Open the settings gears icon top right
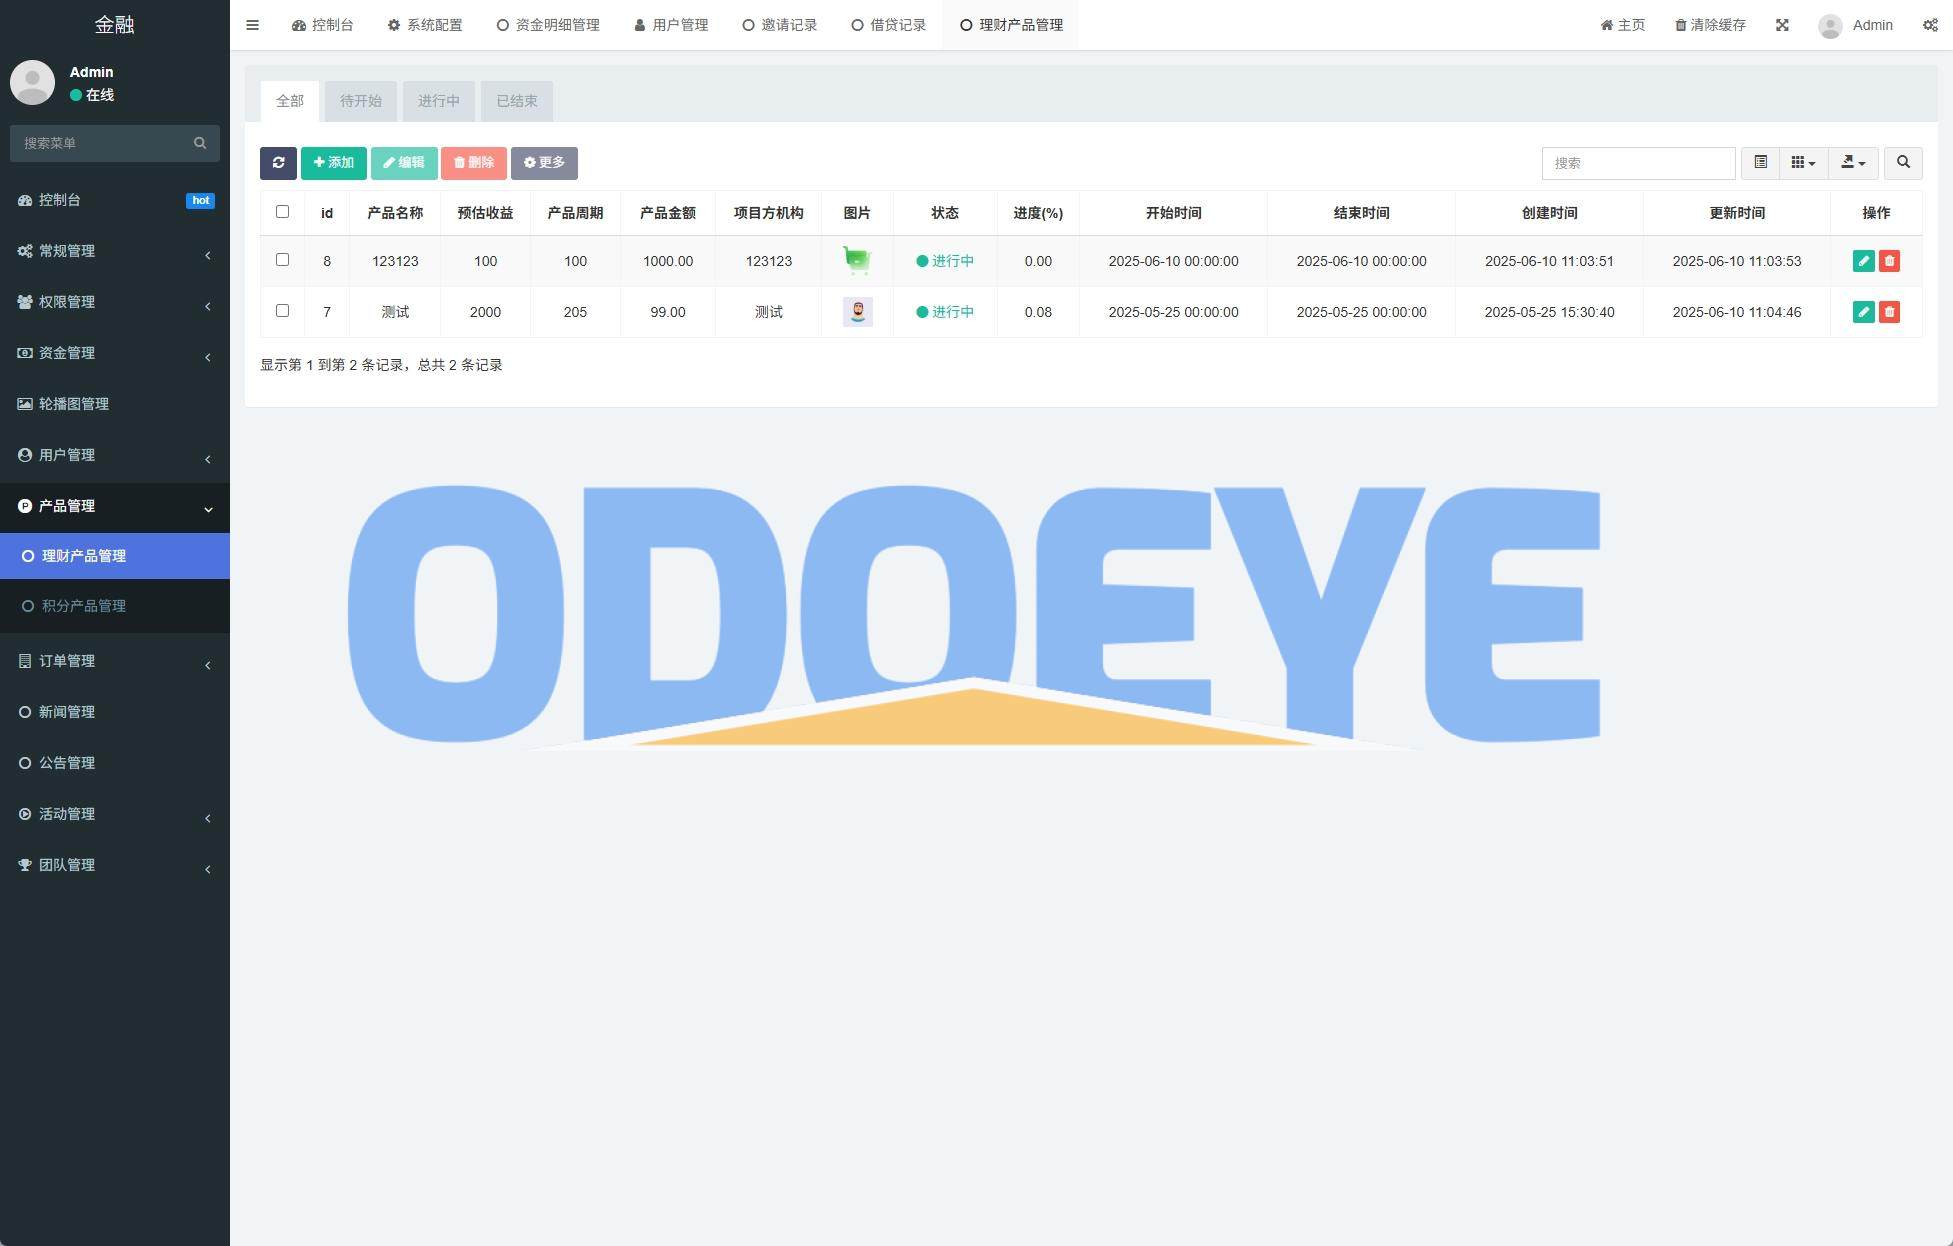This screenshot has height=1246, width=1953. (x=1930, y=25)
